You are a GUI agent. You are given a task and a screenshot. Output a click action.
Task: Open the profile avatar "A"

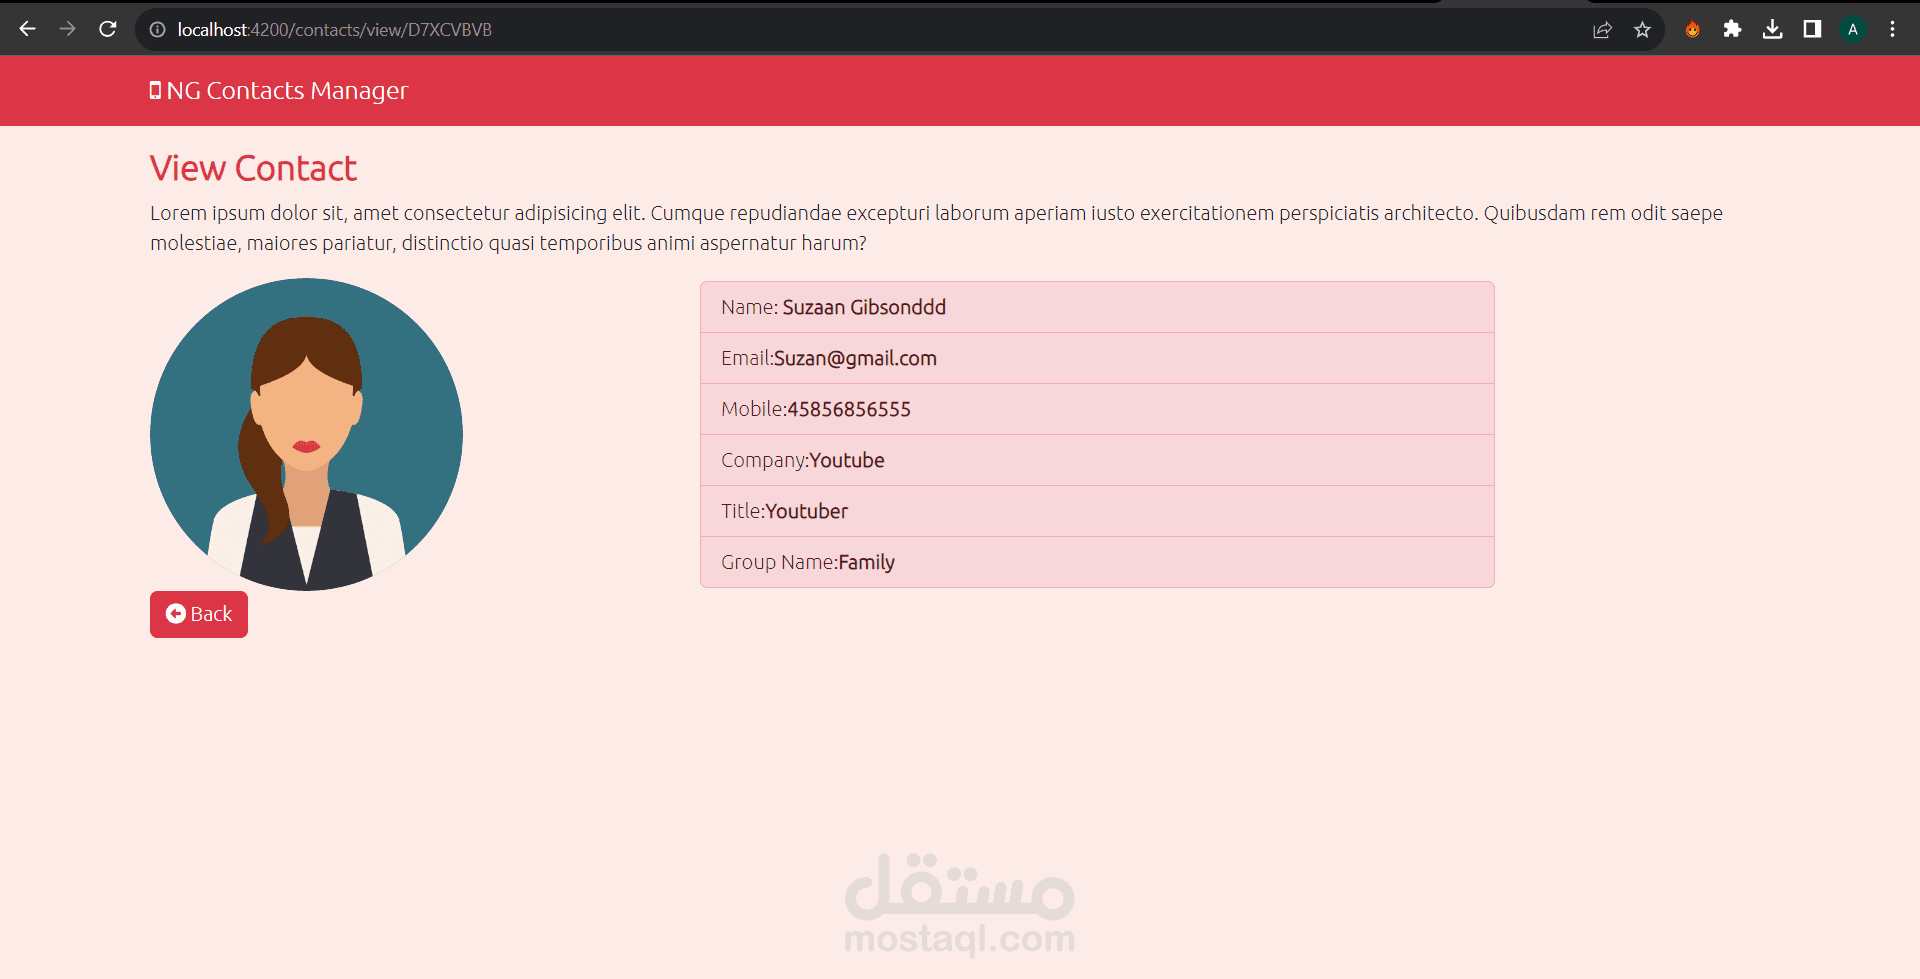[x=1853, y=29]
